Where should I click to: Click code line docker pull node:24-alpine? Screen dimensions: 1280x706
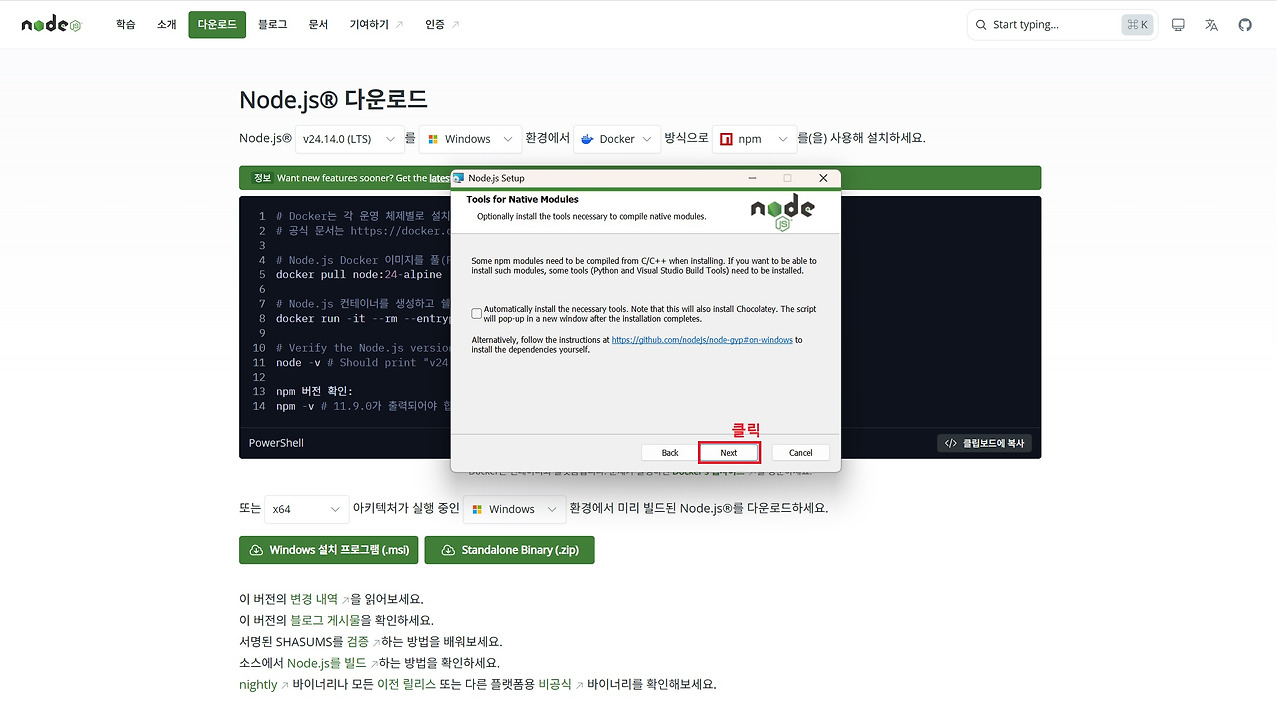click(359, 274)
